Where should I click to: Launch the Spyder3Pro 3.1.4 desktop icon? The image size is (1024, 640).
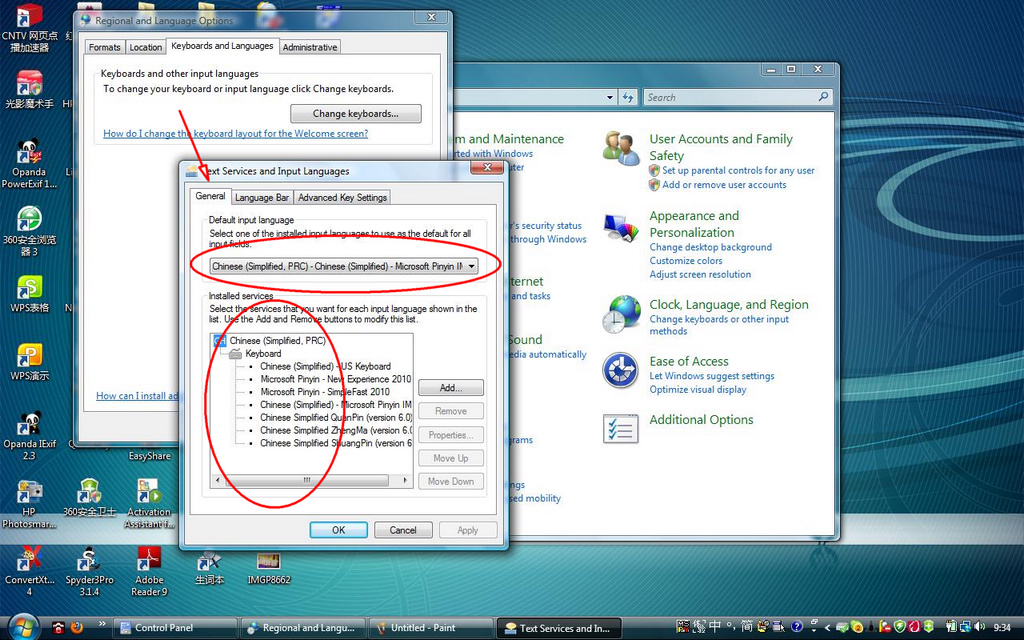click(x=89, y=573)
